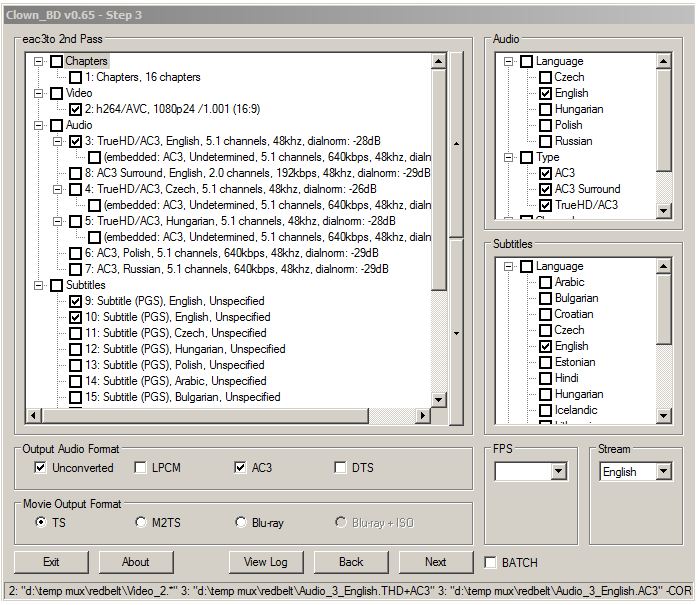Viewport: 698px width, 605px height.
Task: Check Croatian in Subtitles language filter
Action: [545, 315]
